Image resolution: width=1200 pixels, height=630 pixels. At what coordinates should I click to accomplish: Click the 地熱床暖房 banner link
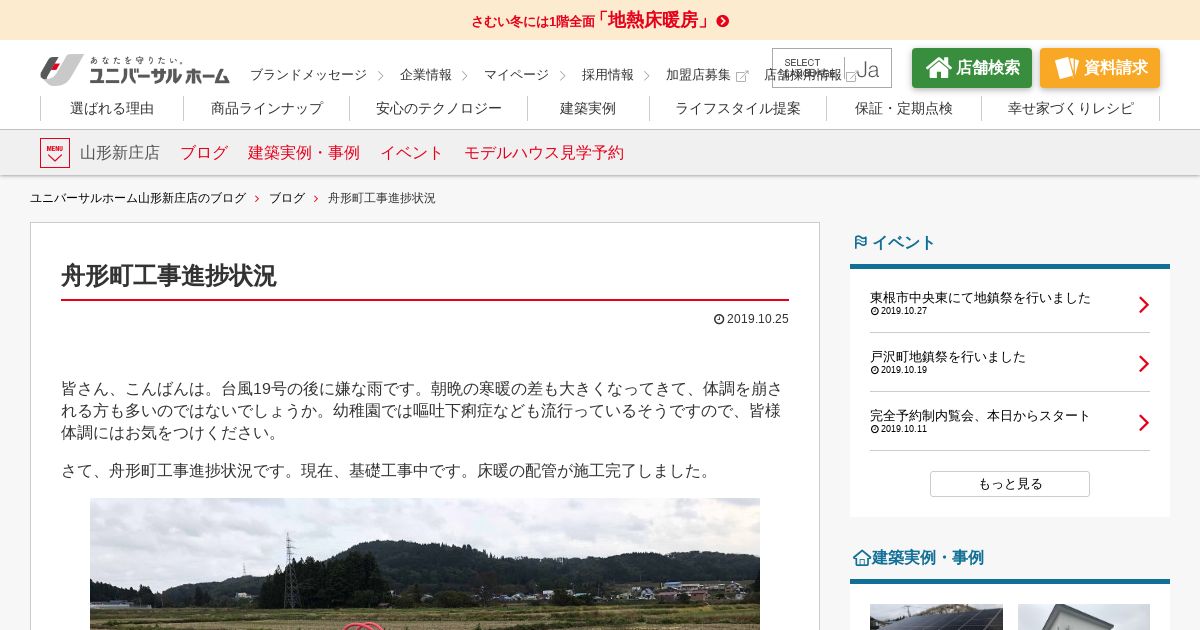[x=600, y=20]
